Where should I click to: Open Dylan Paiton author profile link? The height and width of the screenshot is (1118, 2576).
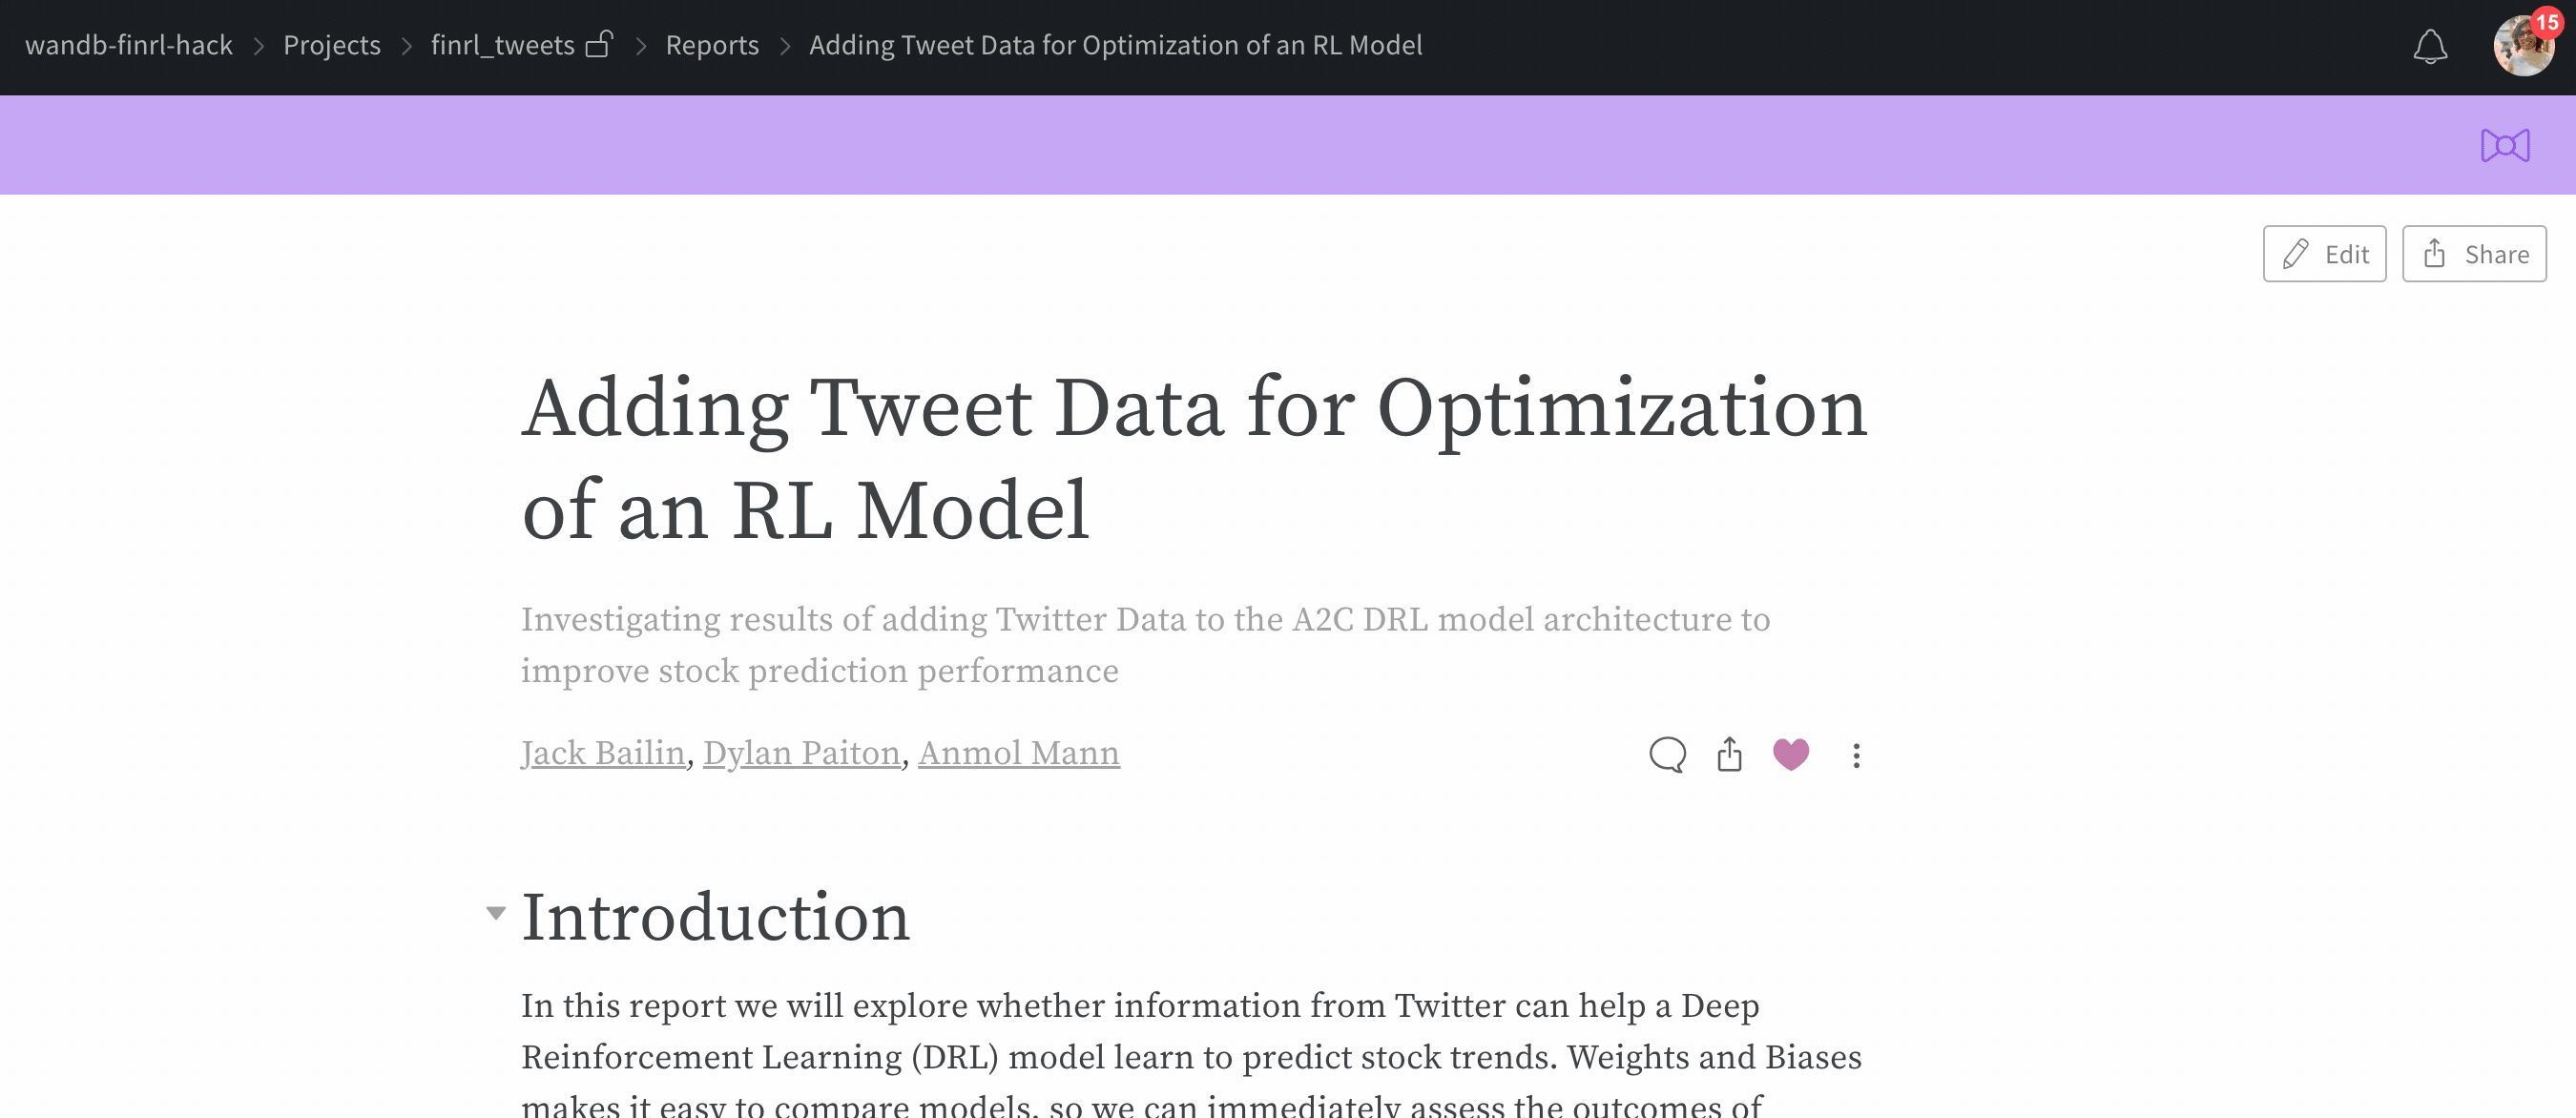pos(800,754)
